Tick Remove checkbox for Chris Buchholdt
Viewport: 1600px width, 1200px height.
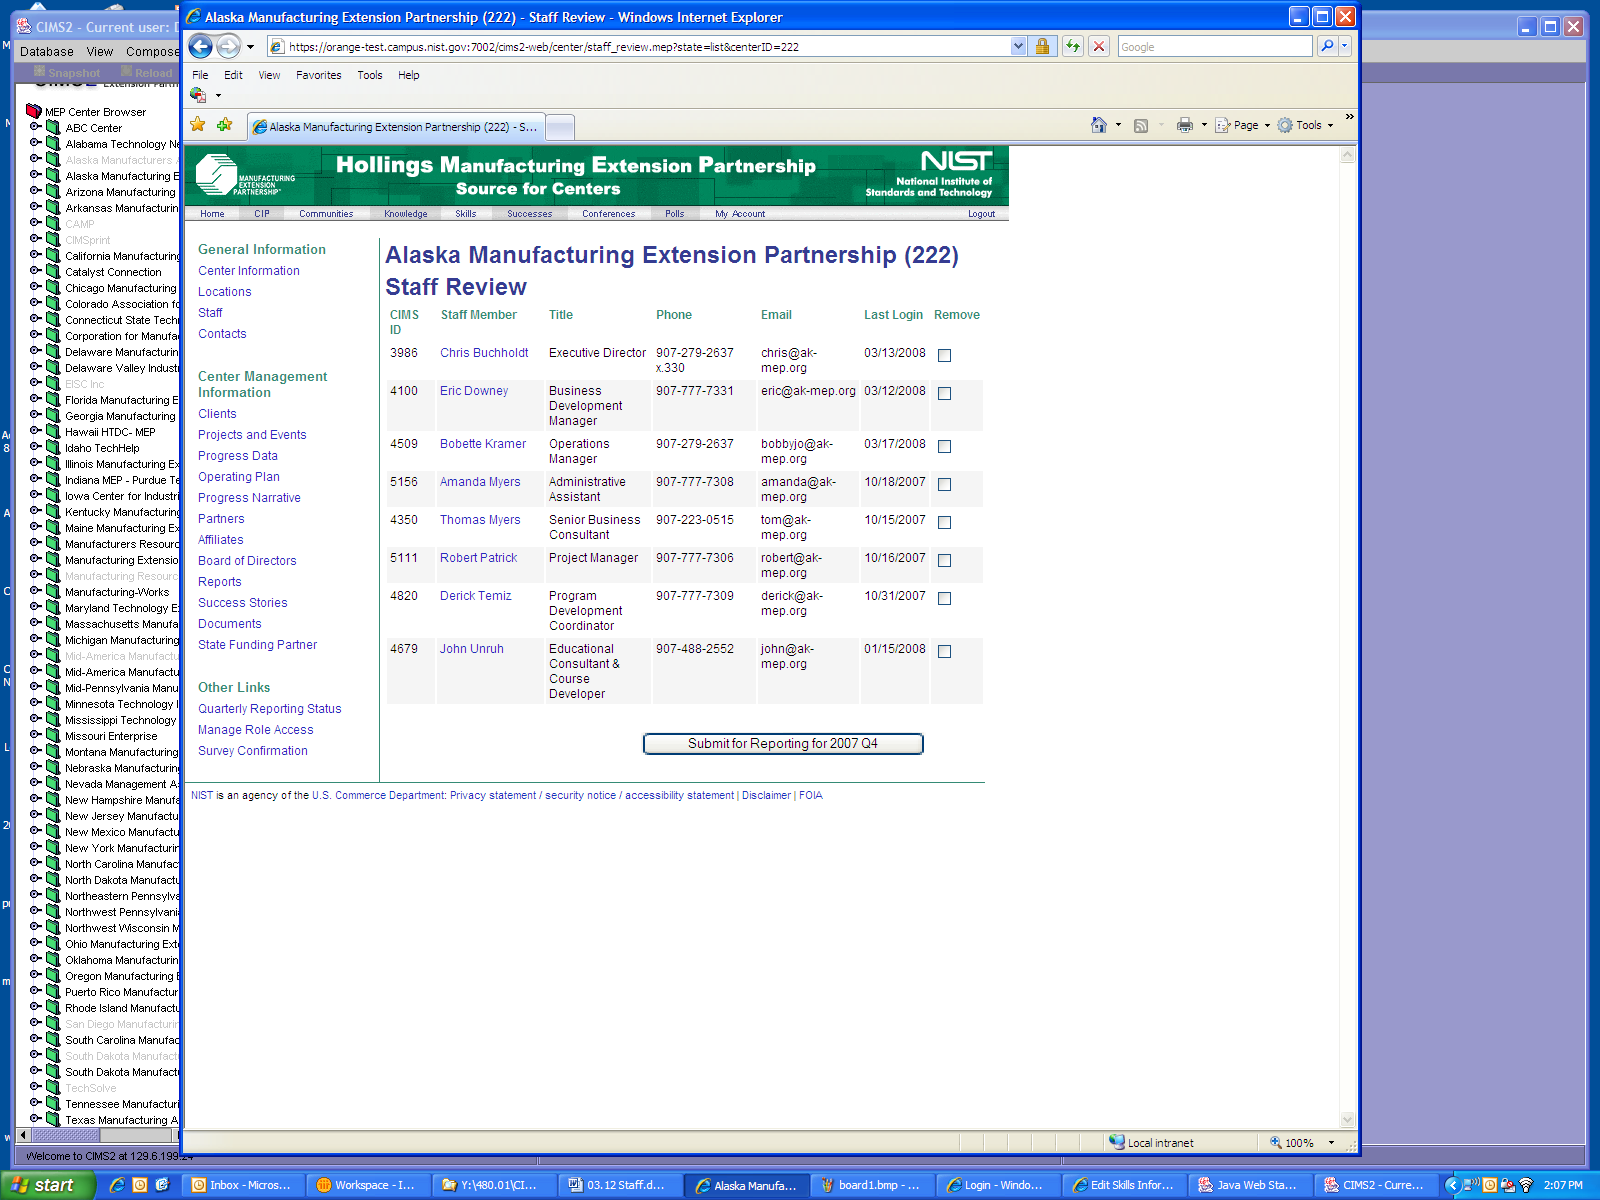point(944,355)
